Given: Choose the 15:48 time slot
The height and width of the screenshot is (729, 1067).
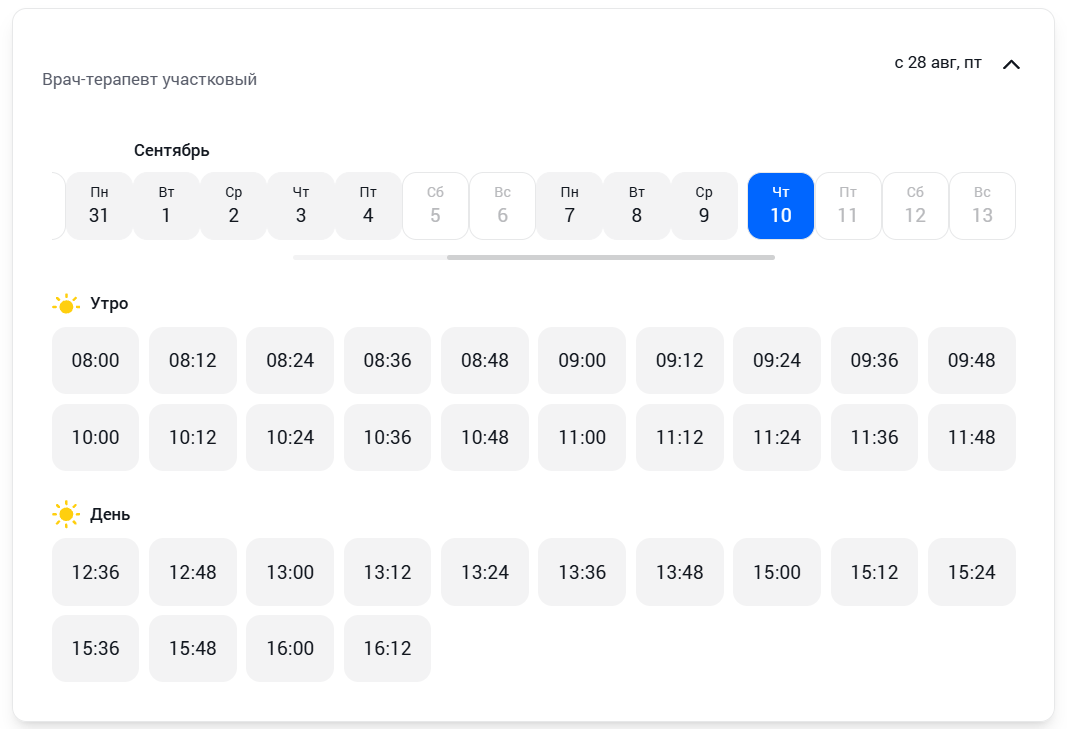Looking at the screenshot, I should pos(193,648).
